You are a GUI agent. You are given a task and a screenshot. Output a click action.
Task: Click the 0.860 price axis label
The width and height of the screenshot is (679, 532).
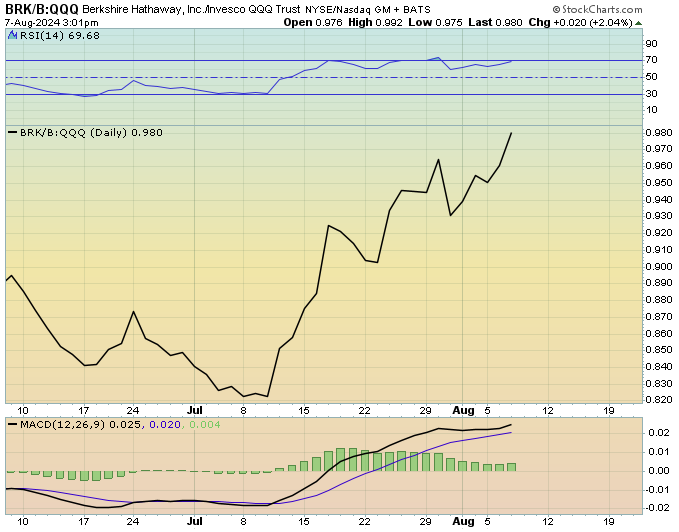659,333
